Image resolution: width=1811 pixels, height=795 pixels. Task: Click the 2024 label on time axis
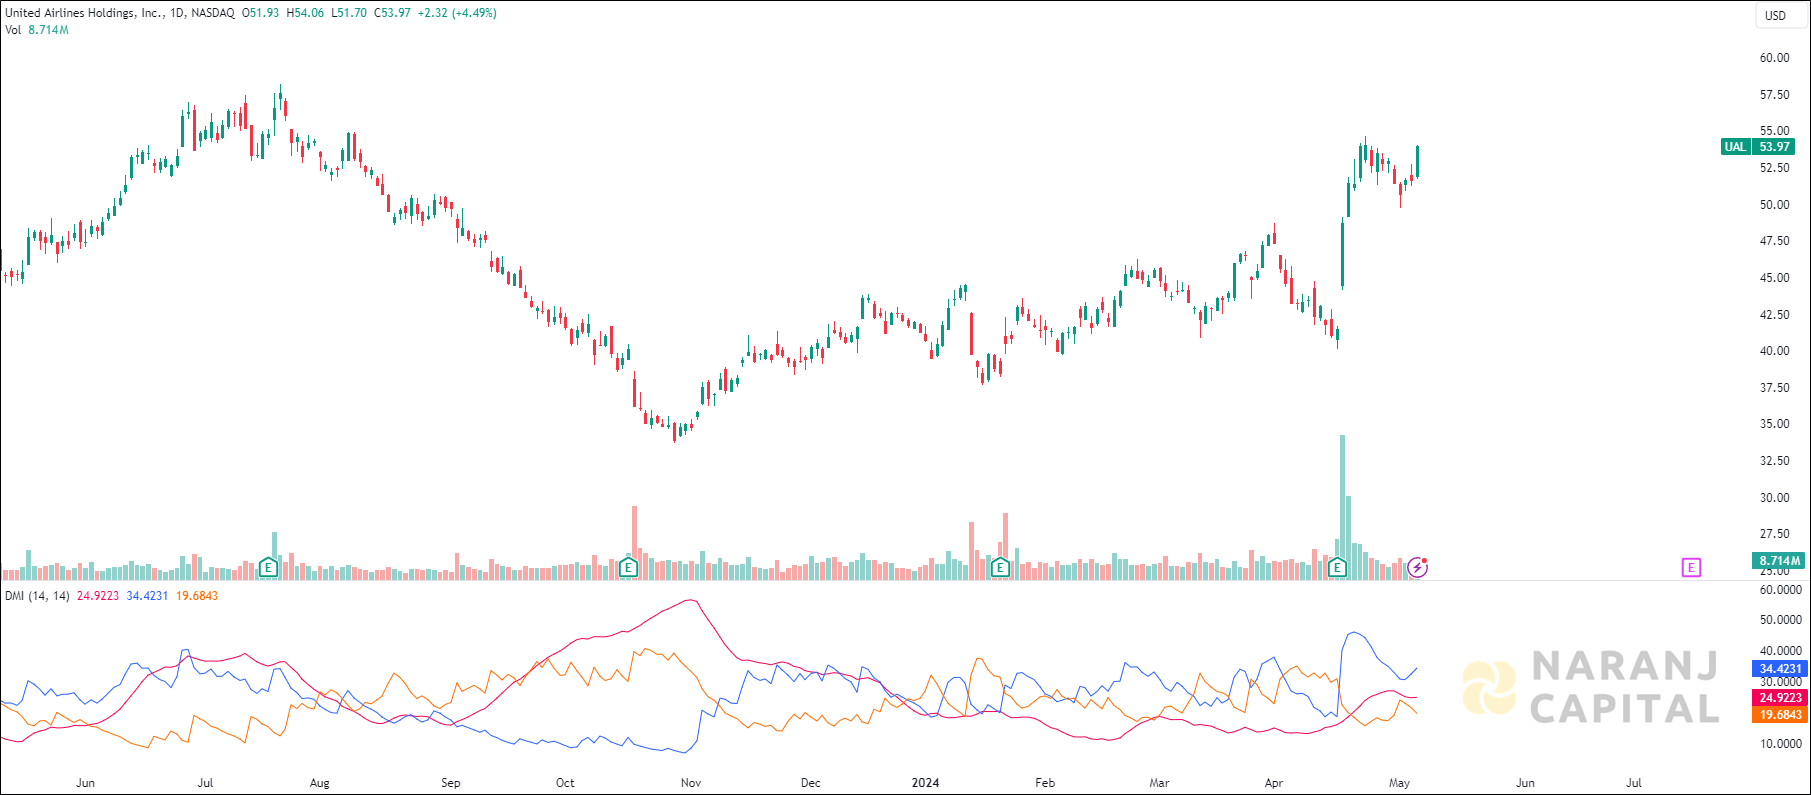pyautogui.click(x=926, y=783)
